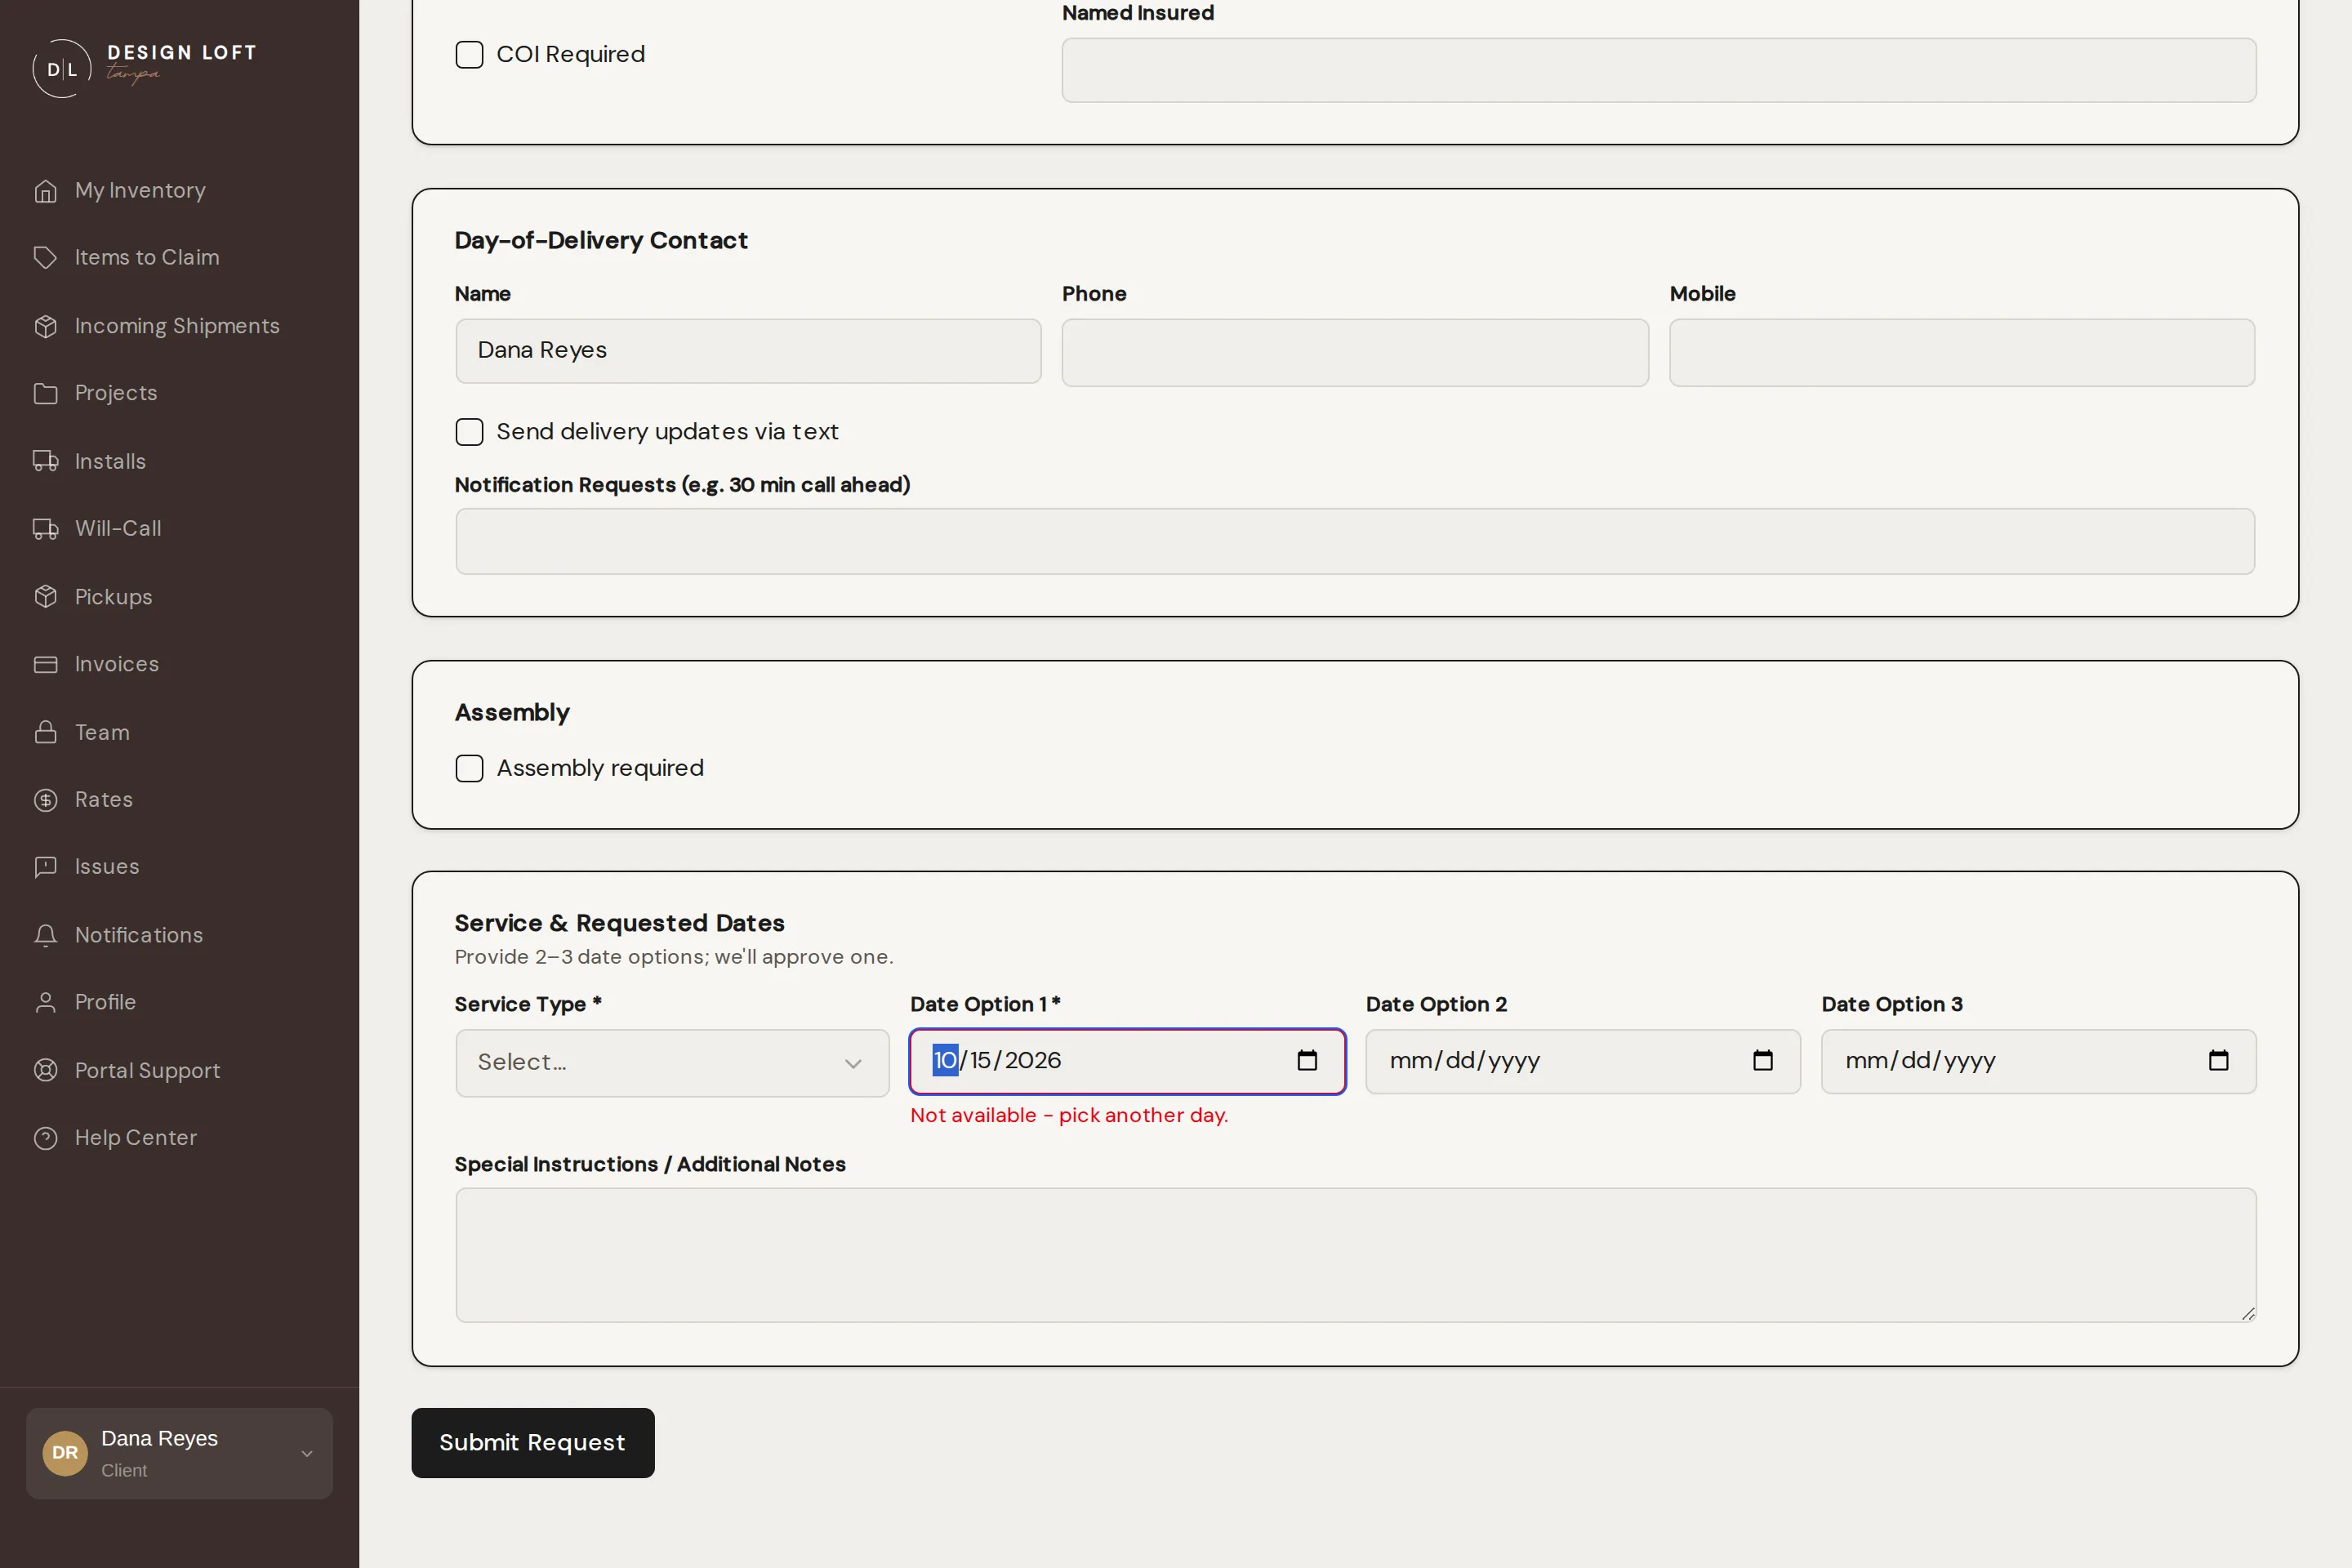Open the Notifications page
This screenshot has height=1568, width=2352.
139,935
